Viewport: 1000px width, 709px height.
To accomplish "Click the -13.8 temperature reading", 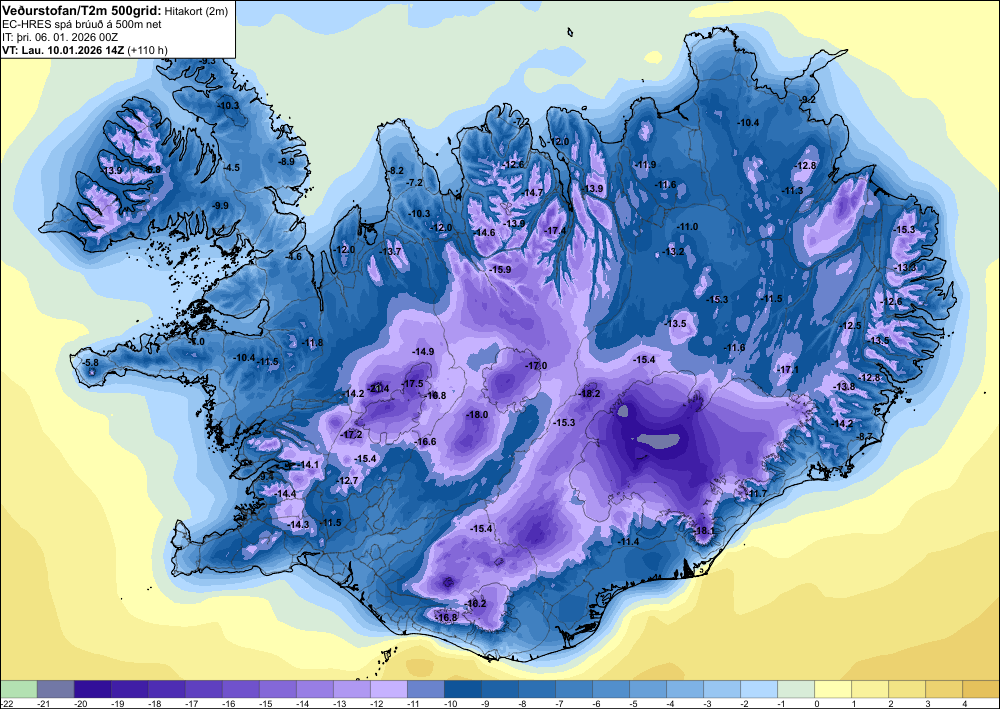I will tap(844, 386).
